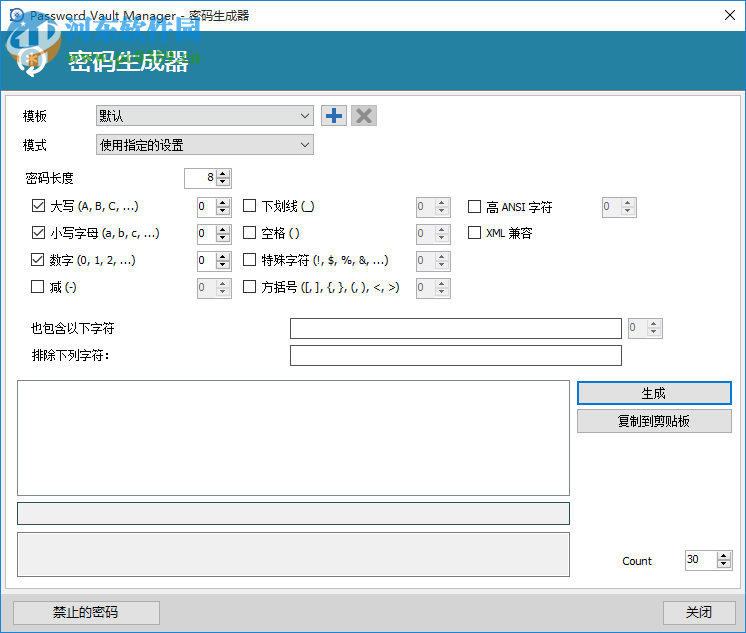Image resolution: width=746 pixels, height=633 pixels.
Task: Enable the 下划线 (_) checkbox
Action: 249,206
